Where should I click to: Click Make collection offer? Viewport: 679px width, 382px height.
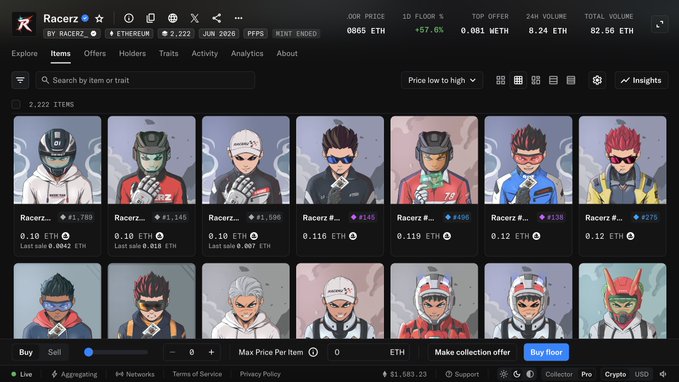(472, 352)
